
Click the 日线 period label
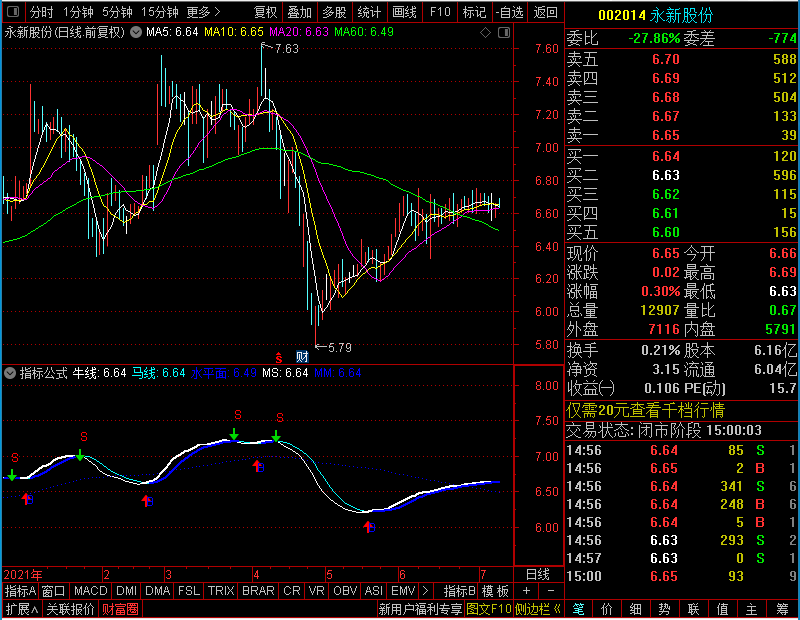pyautogui.click(x=538, y=575)
